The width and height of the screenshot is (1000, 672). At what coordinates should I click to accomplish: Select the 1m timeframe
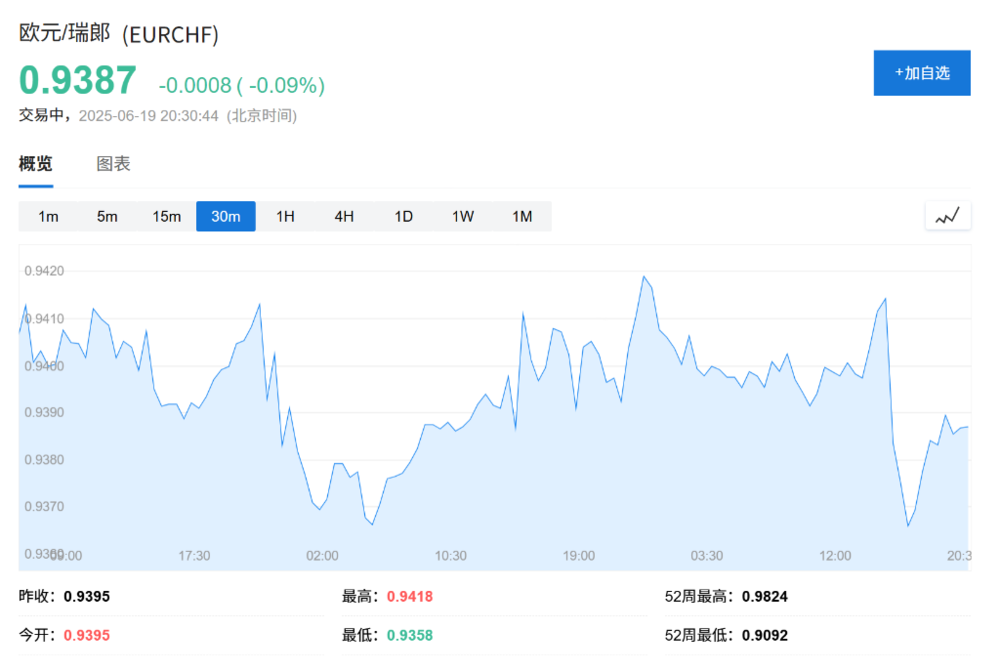[x=48, y=216]
